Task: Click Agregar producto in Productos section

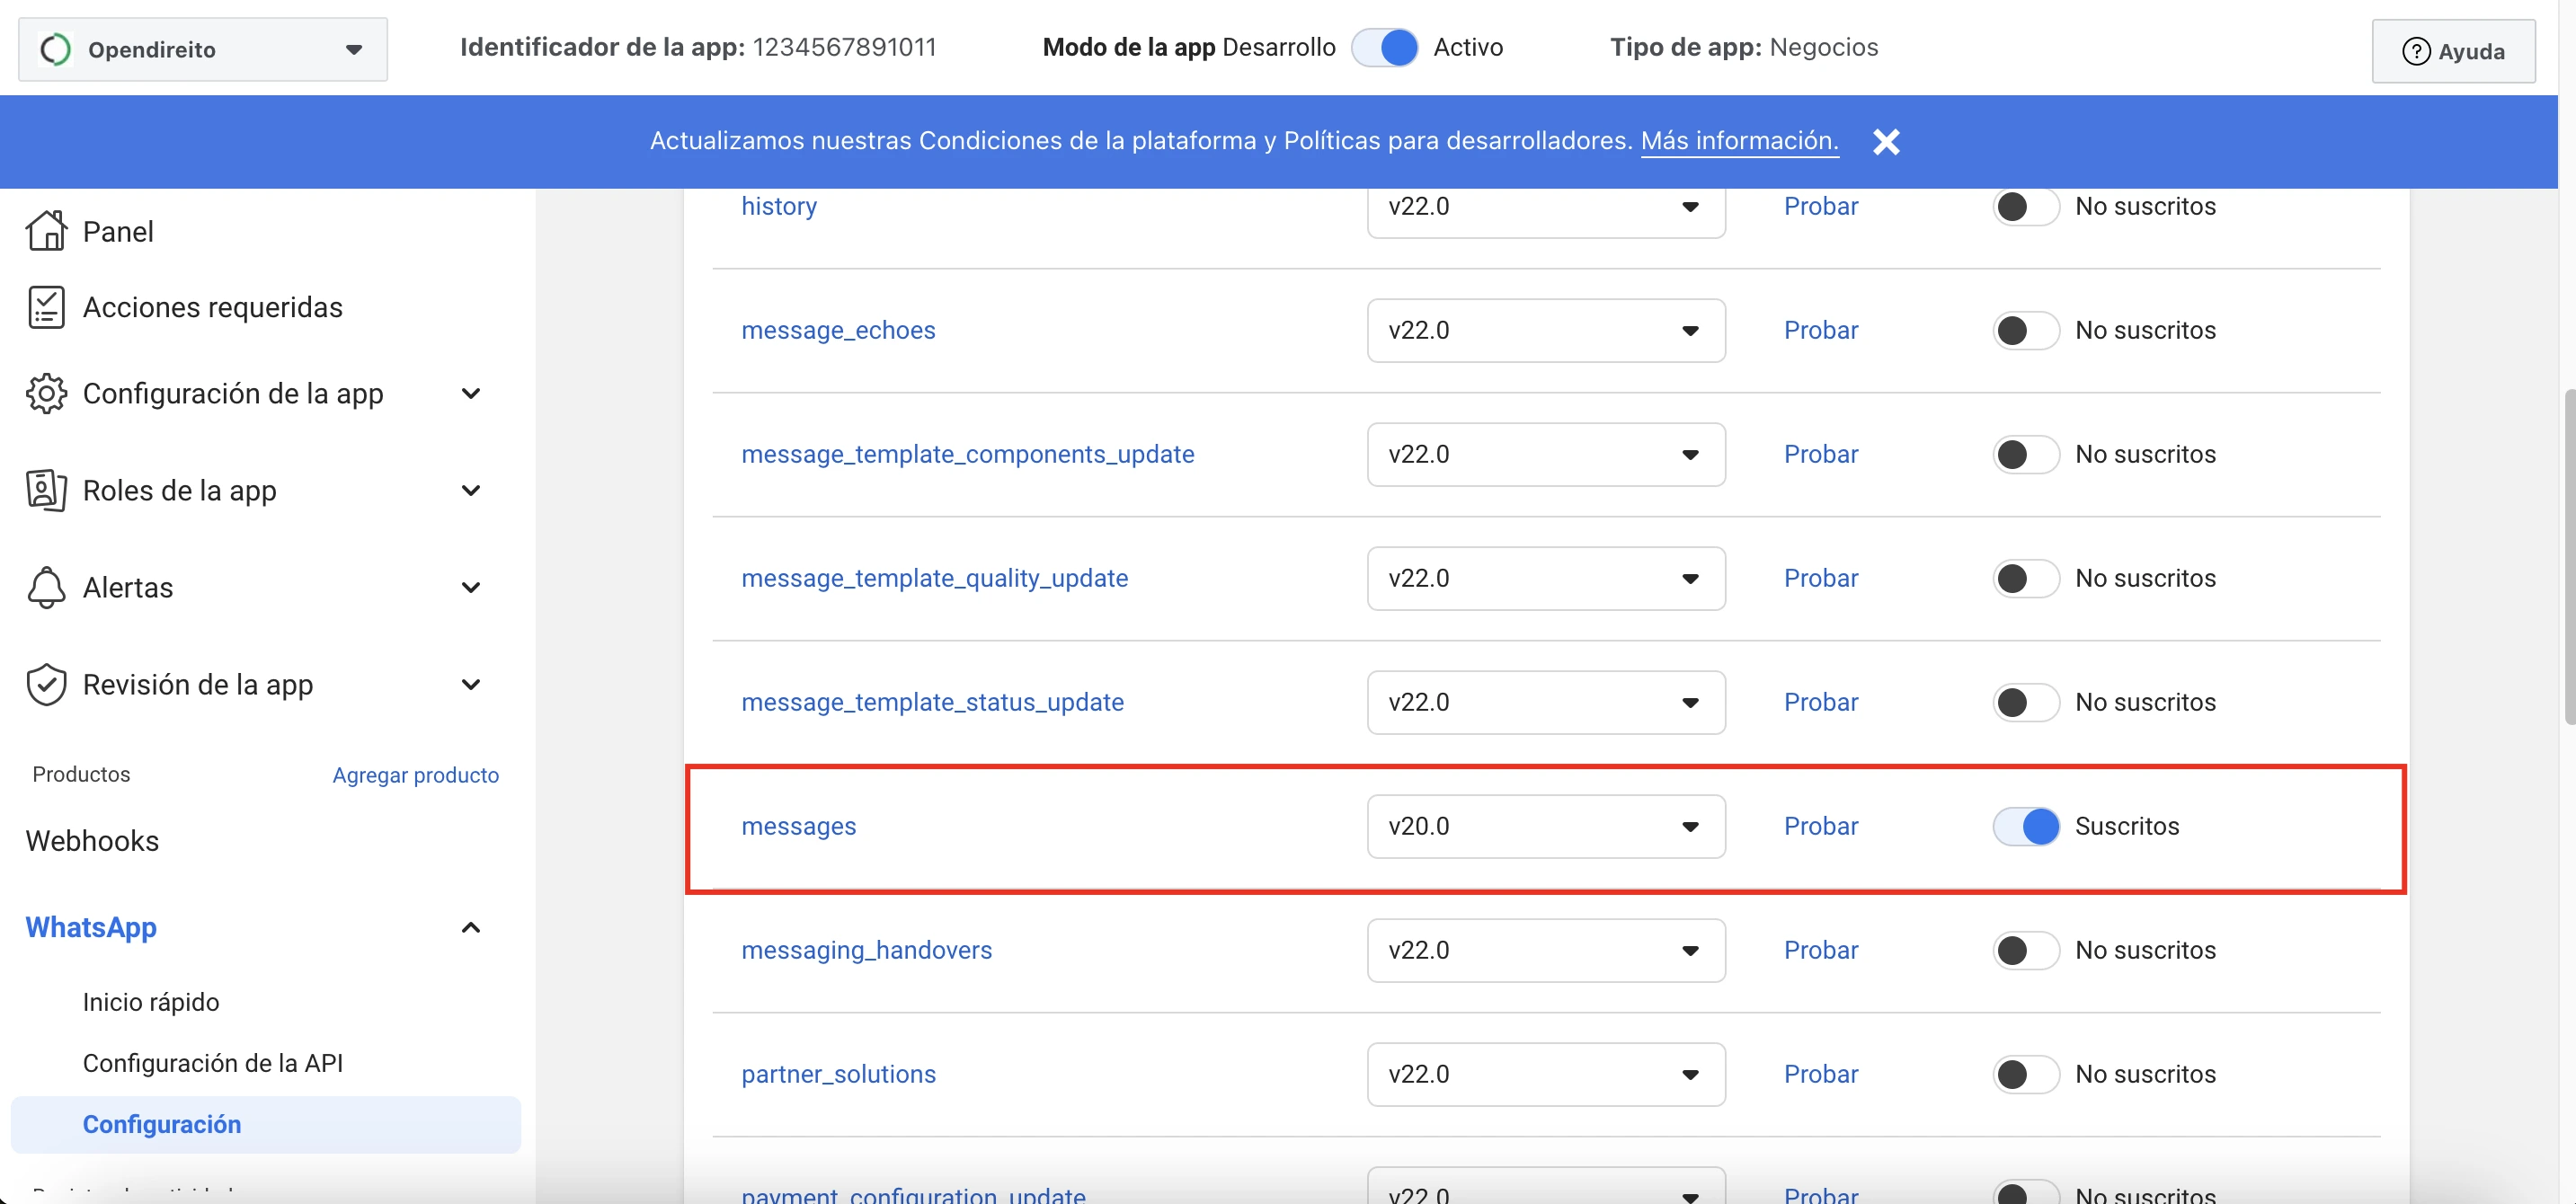Action: [415, 775]
